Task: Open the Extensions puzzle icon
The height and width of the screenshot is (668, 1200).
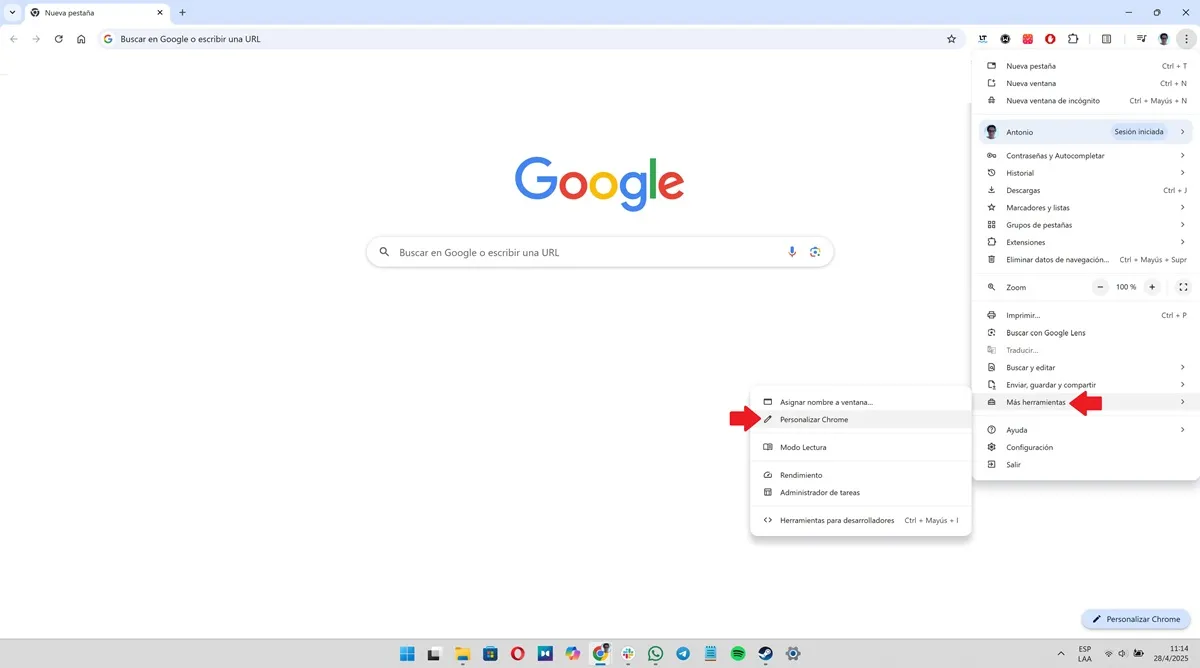Action: tap(1073, 39)
